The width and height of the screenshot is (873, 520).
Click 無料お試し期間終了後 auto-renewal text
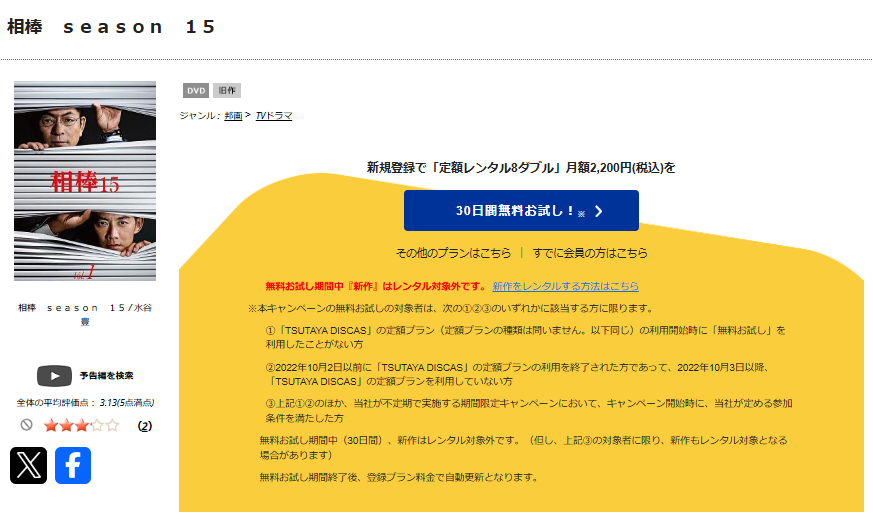[399, 477]
